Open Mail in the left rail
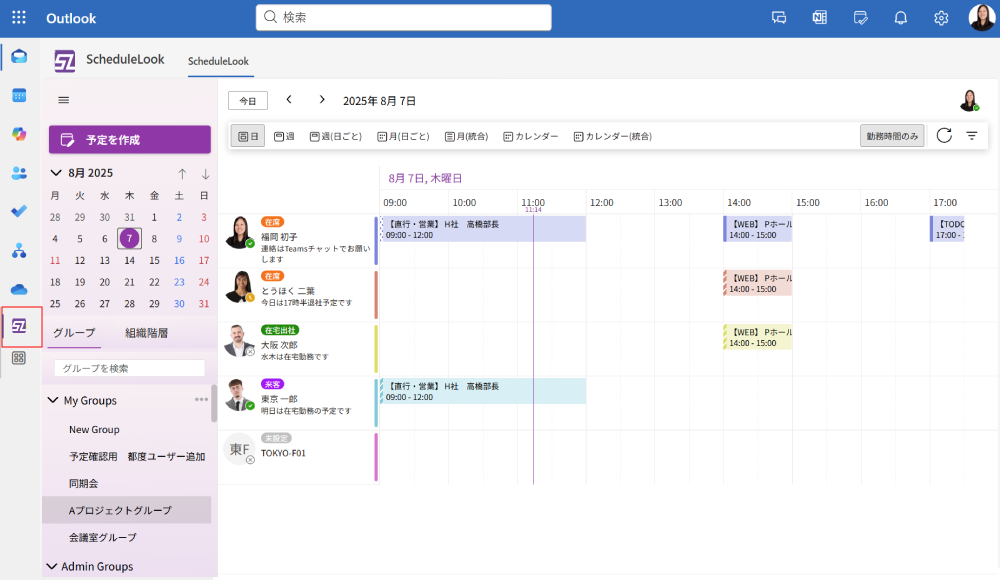Viewport: 1000px width, 580px height. (19, 57)
